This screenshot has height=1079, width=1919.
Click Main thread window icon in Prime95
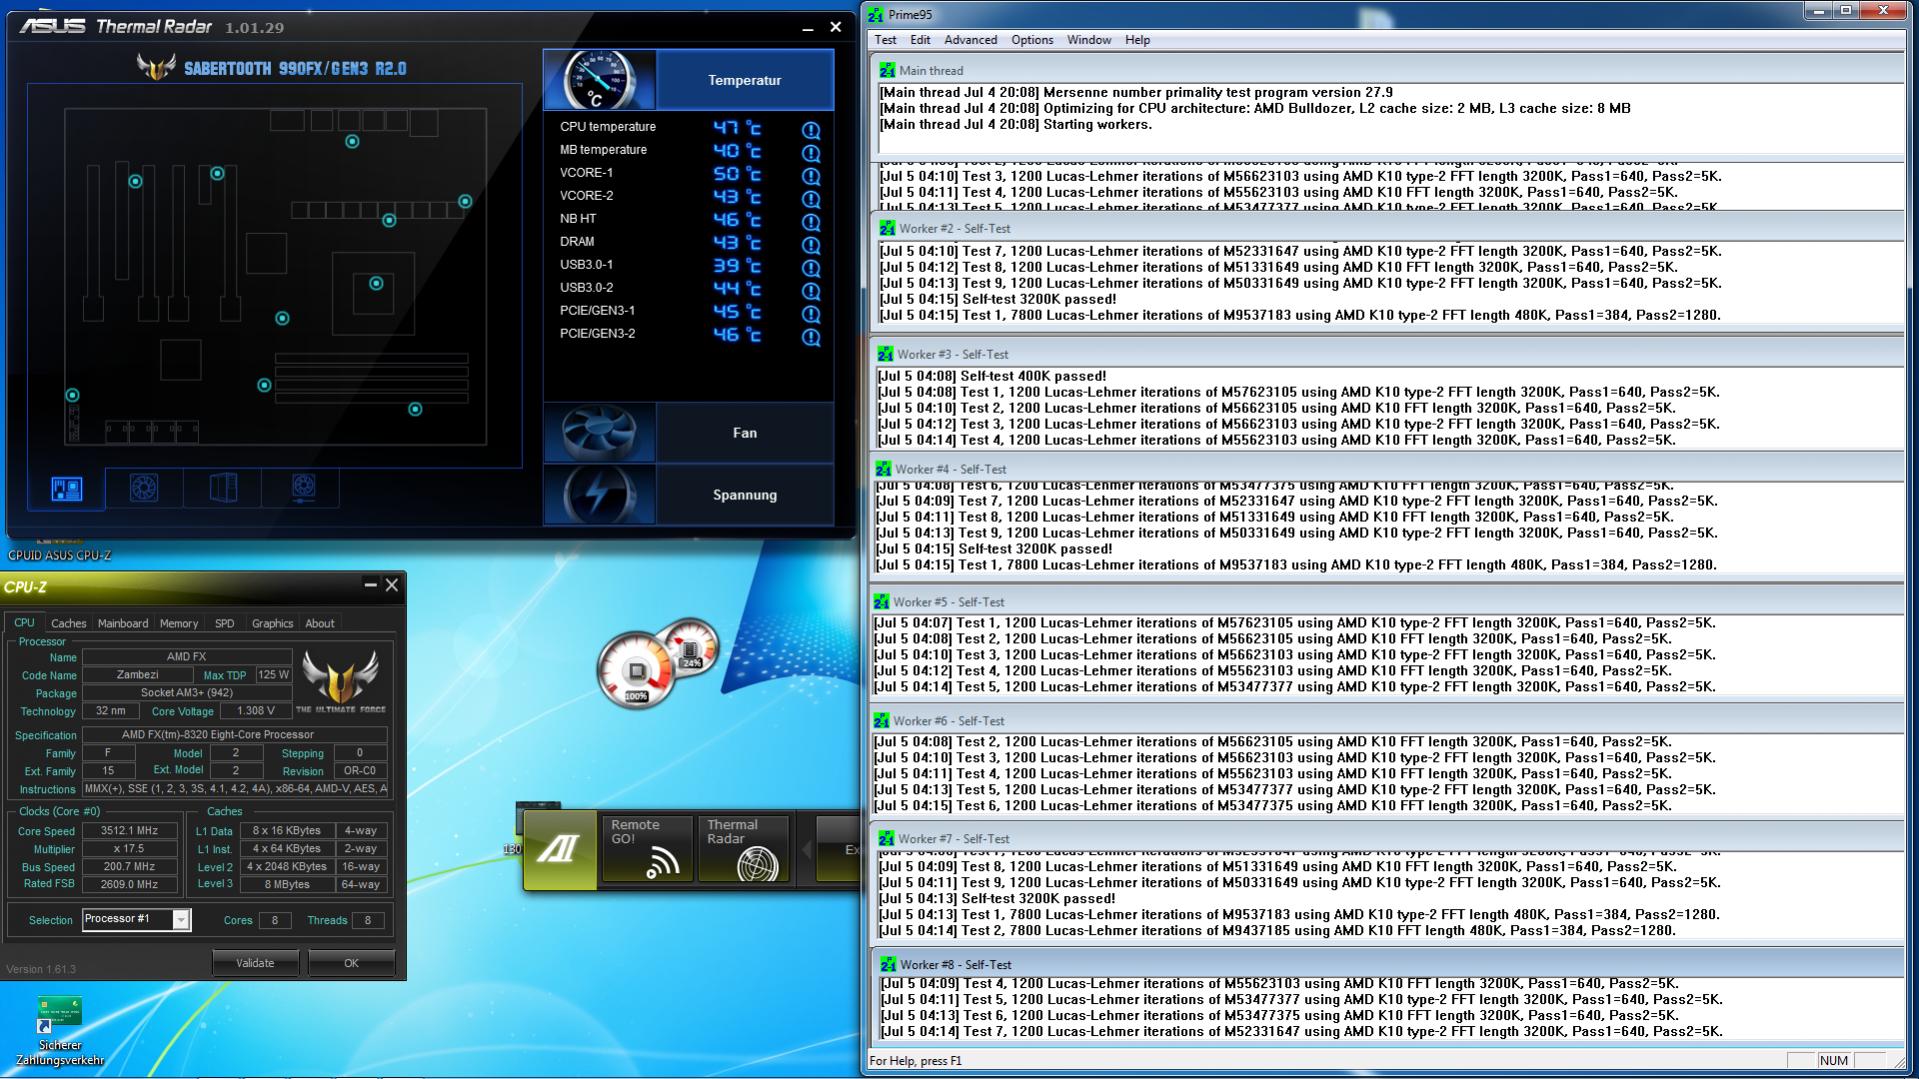pos(887,70)
